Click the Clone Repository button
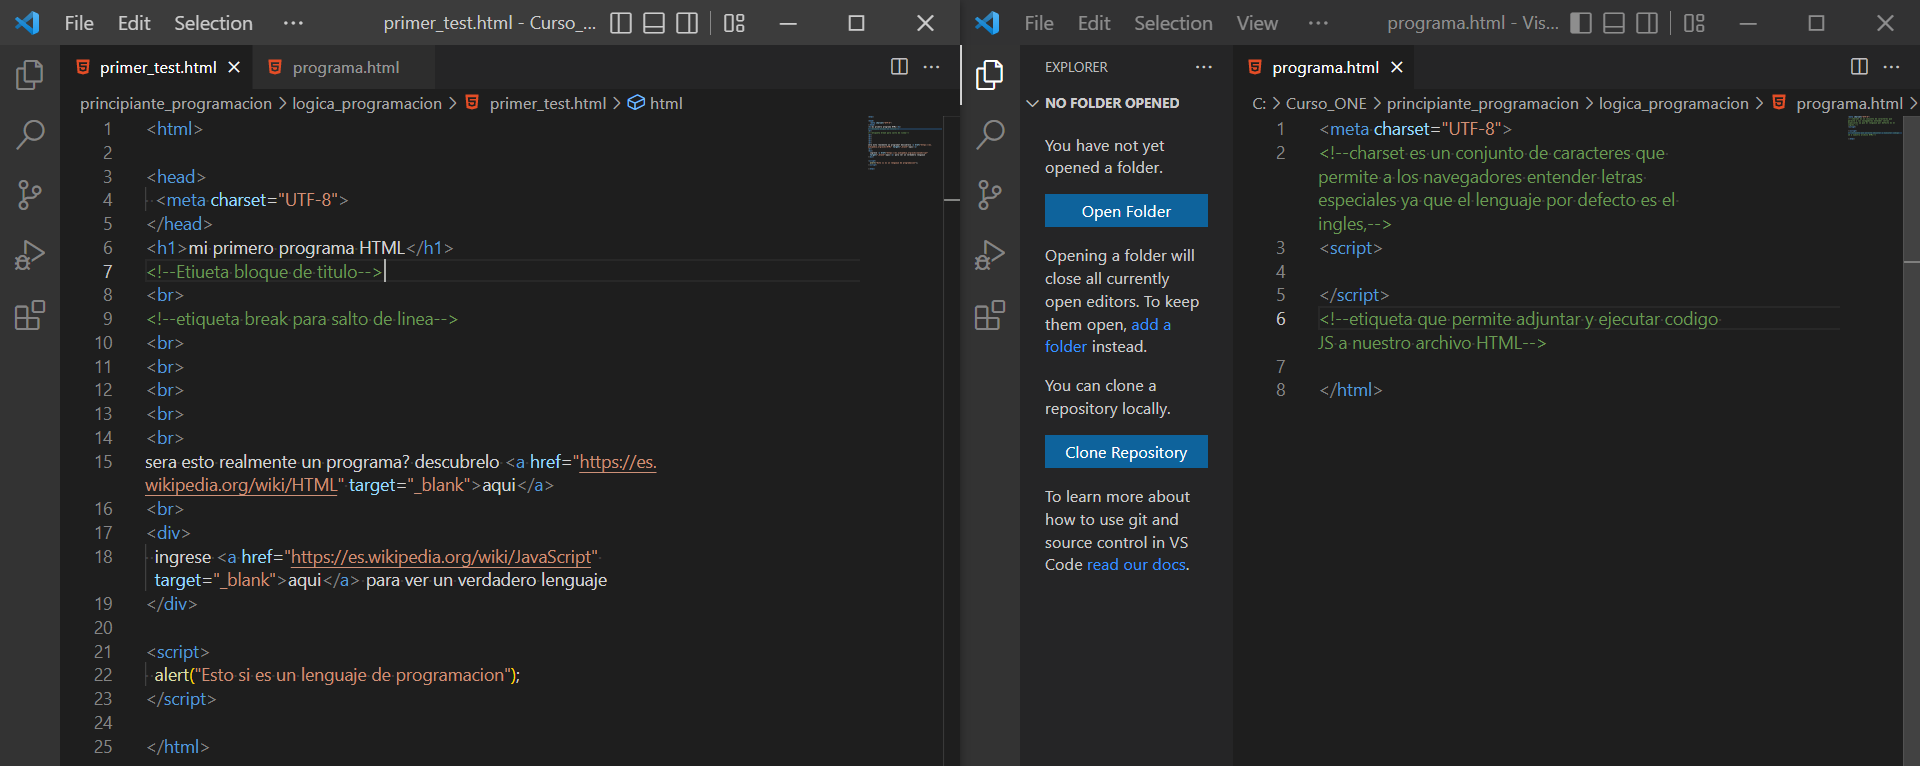Viewport: 1920px width, 766px height. 1126,452
